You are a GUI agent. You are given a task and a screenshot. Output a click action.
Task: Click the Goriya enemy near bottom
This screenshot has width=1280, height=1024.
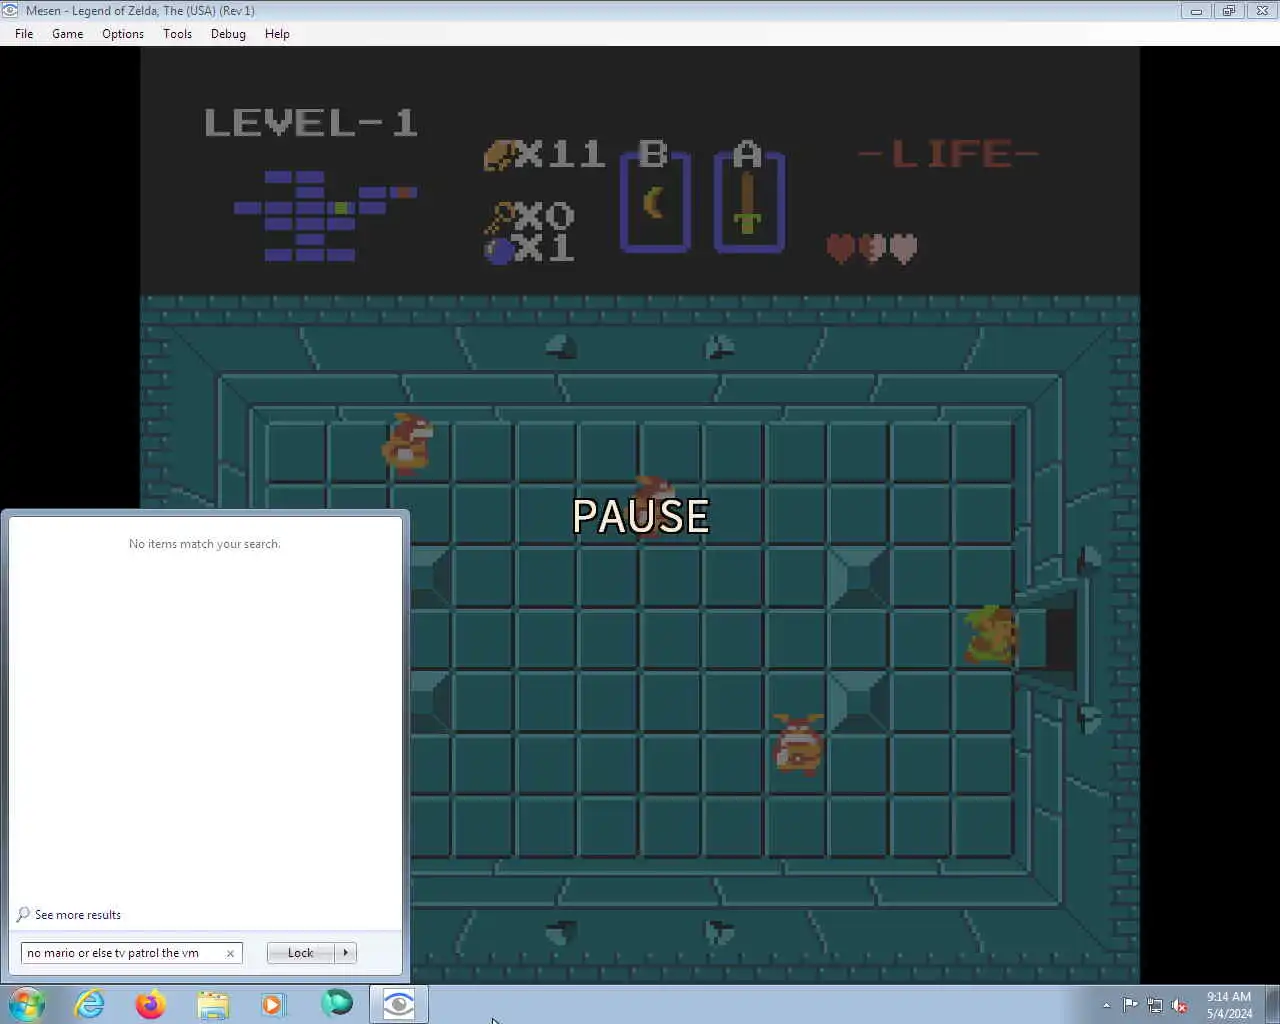tap(799, 744)
